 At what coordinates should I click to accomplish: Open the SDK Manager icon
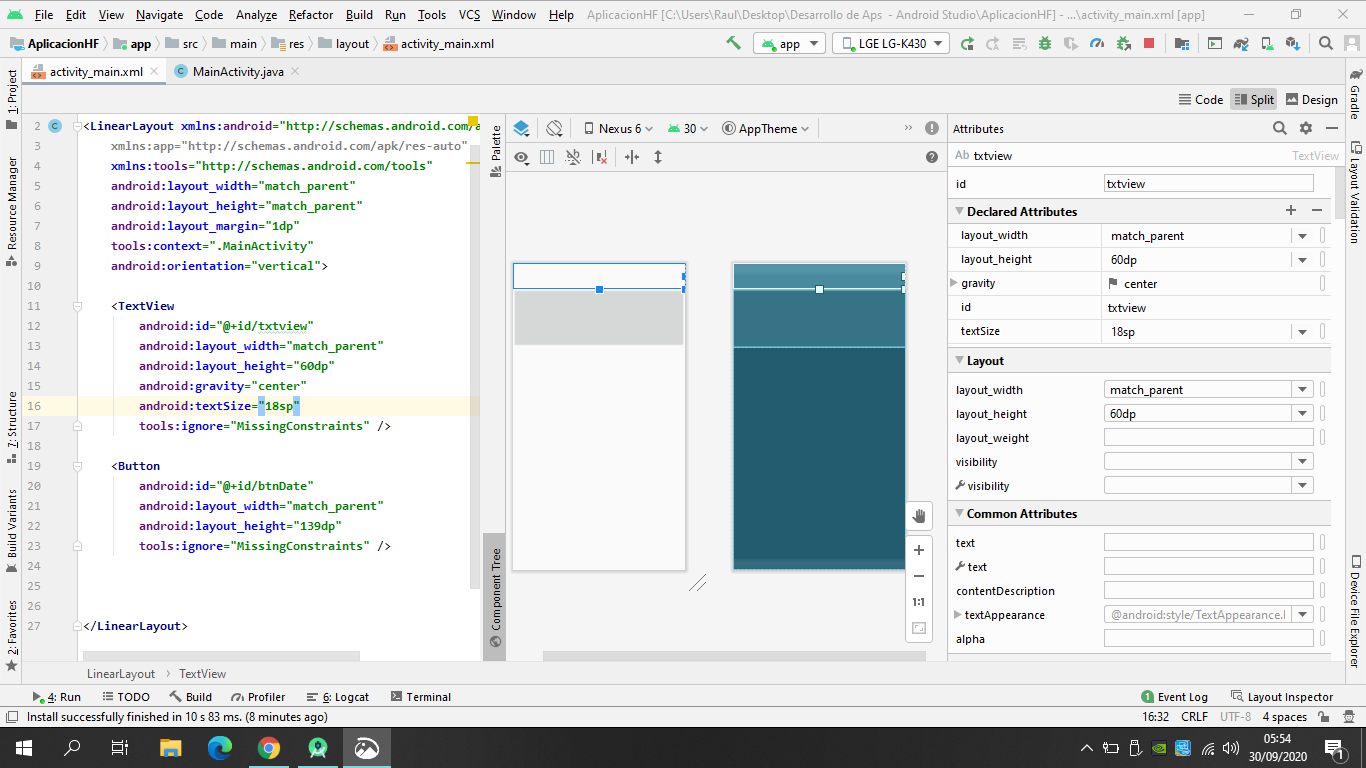coord(1293,43)
